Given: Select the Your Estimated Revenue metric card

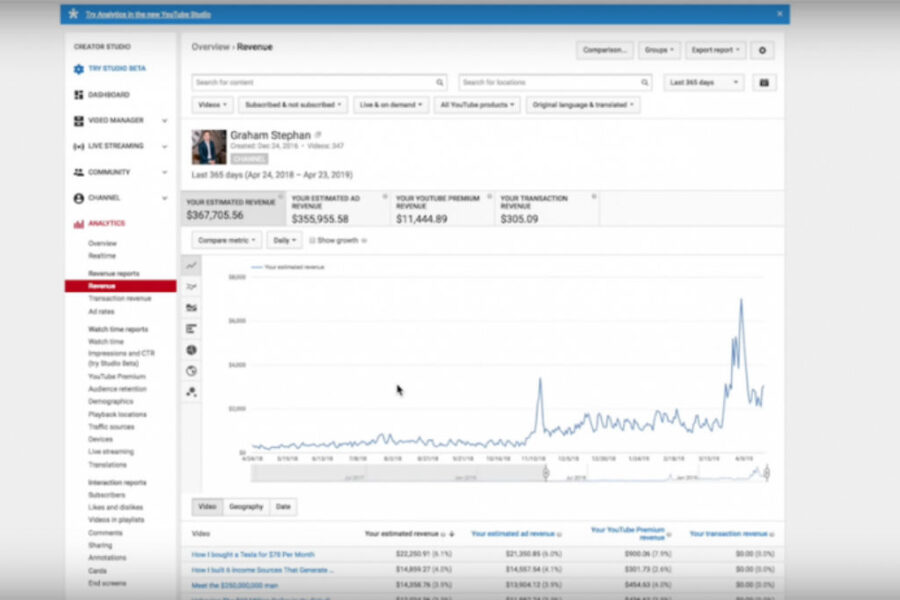Looking at the screenshot, I should pyautogui.click(x=233, y=208).
